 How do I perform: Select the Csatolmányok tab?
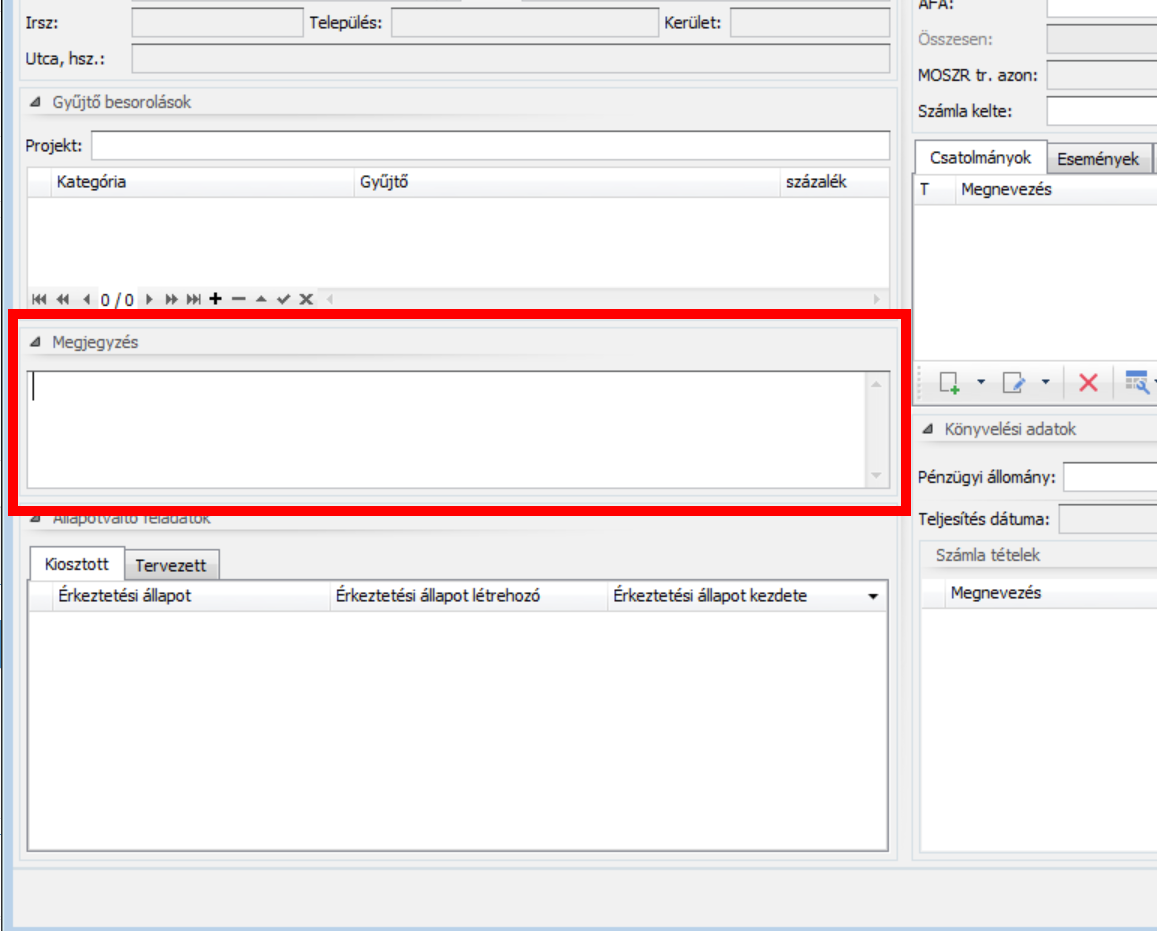click(x=980, y=158)
